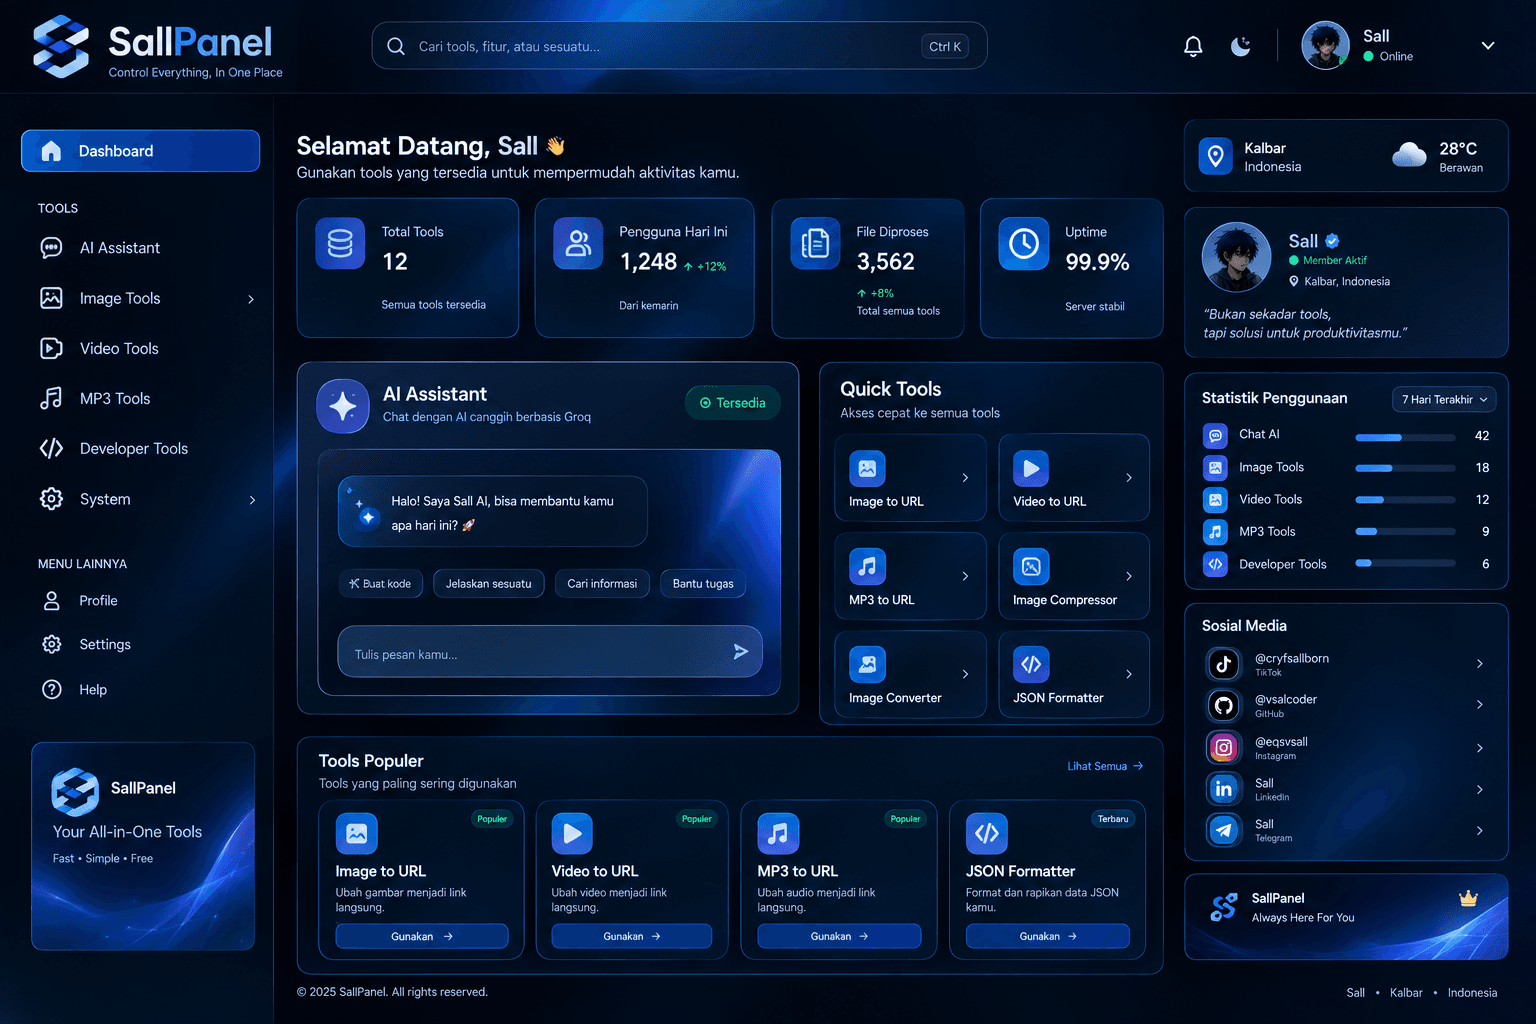1536x1024 pixels.
Task: Open Instagram icon for @eqsvsall
Action: 1223,748
